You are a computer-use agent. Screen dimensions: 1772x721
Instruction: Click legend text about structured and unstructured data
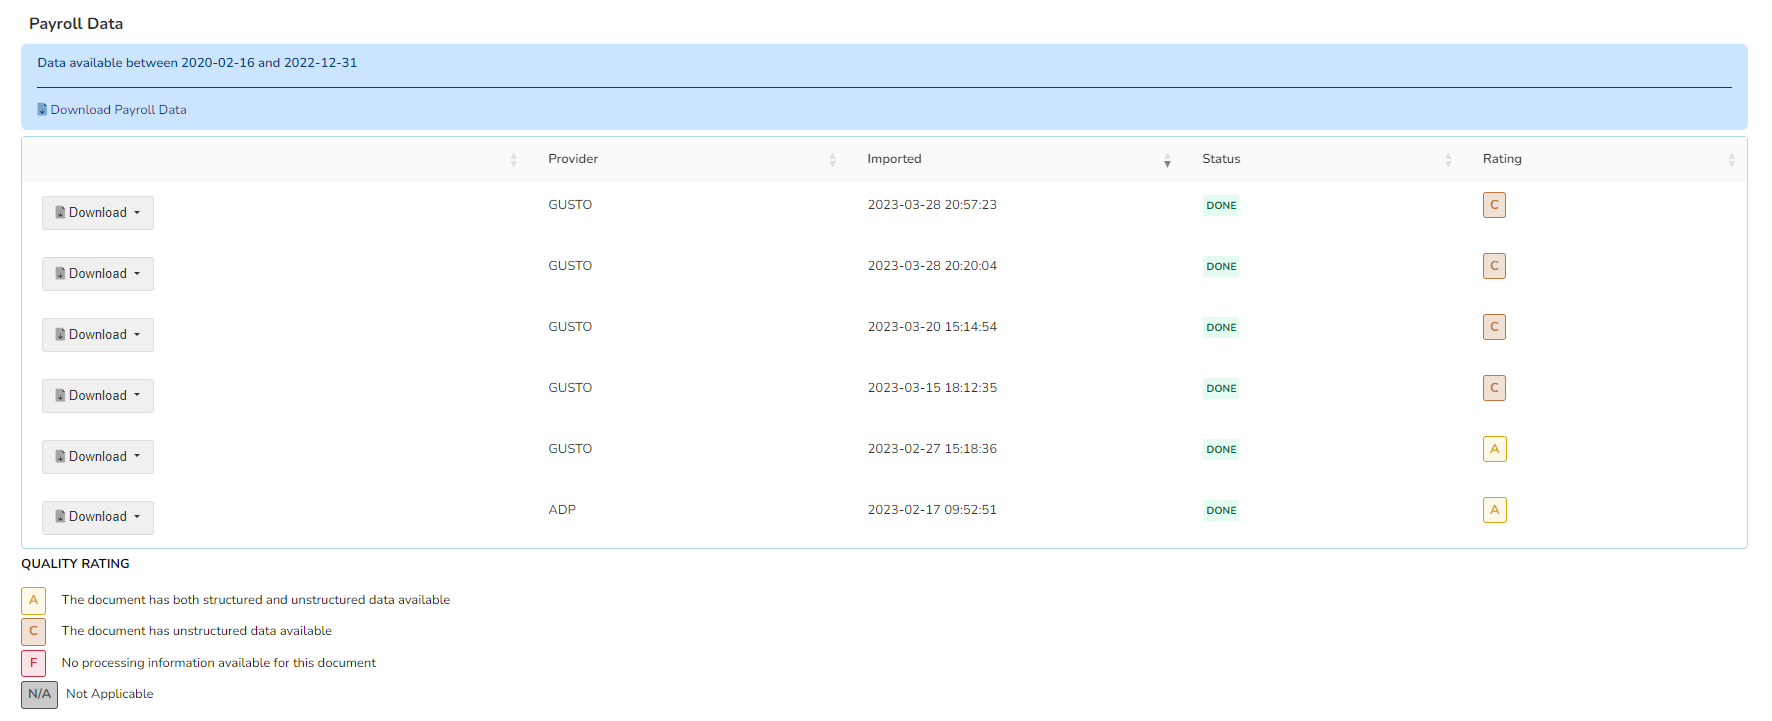256,600
